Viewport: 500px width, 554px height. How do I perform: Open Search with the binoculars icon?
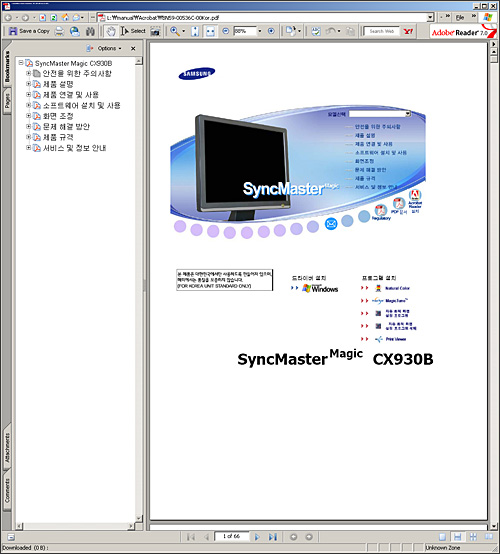90,31
